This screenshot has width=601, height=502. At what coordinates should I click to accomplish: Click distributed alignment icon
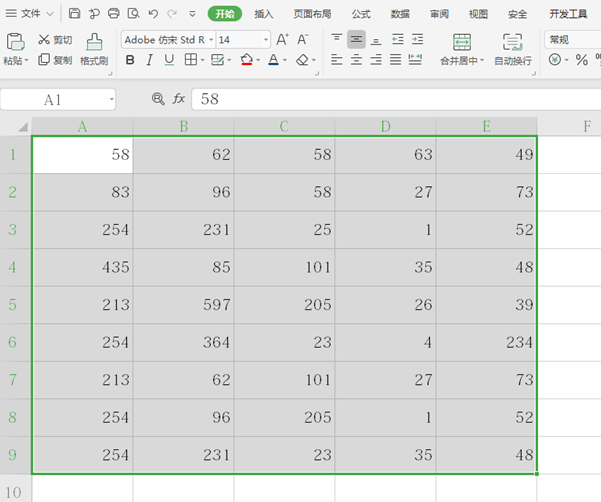tap(415, 60)
